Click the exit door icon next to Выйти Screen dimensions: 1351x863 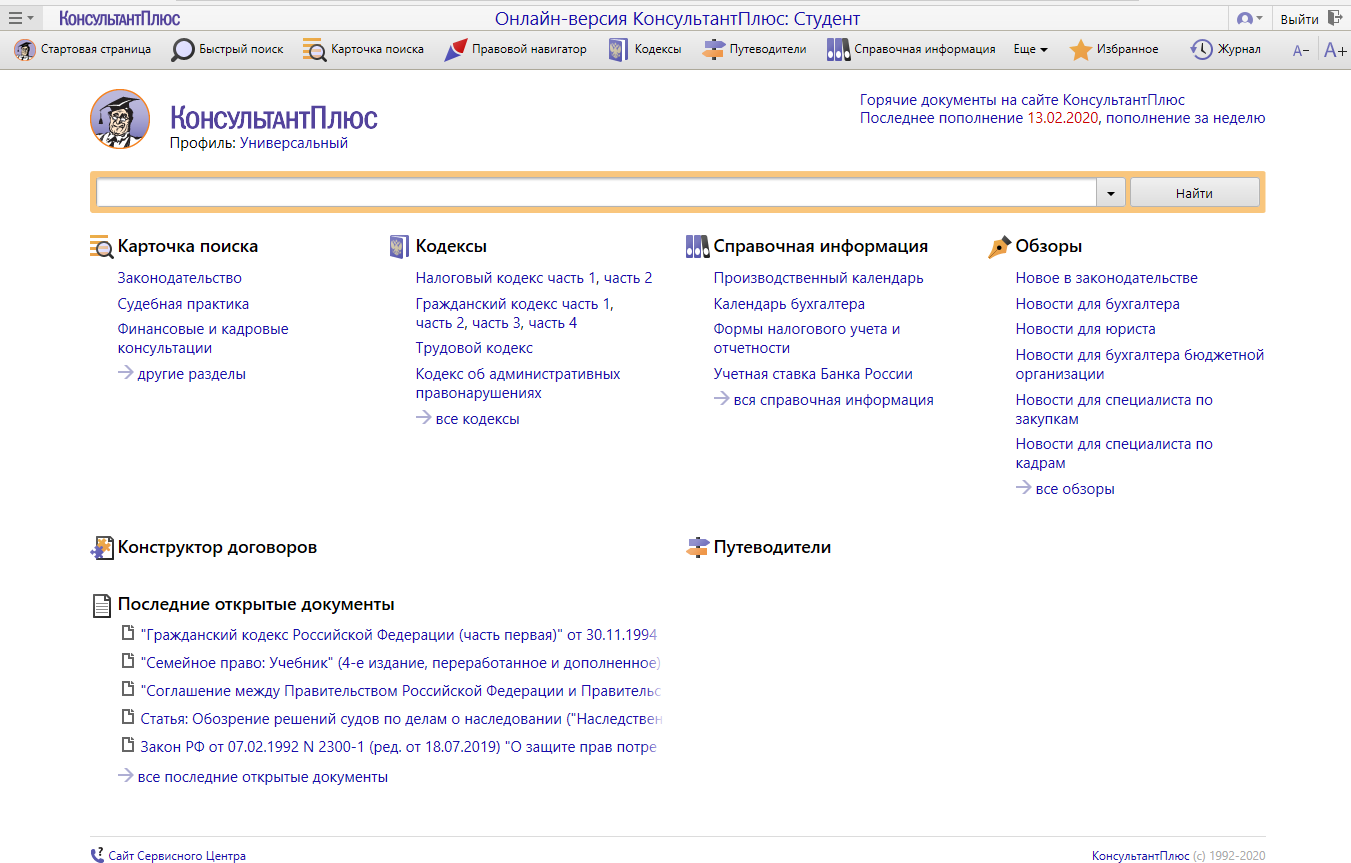coord(1334,18)
